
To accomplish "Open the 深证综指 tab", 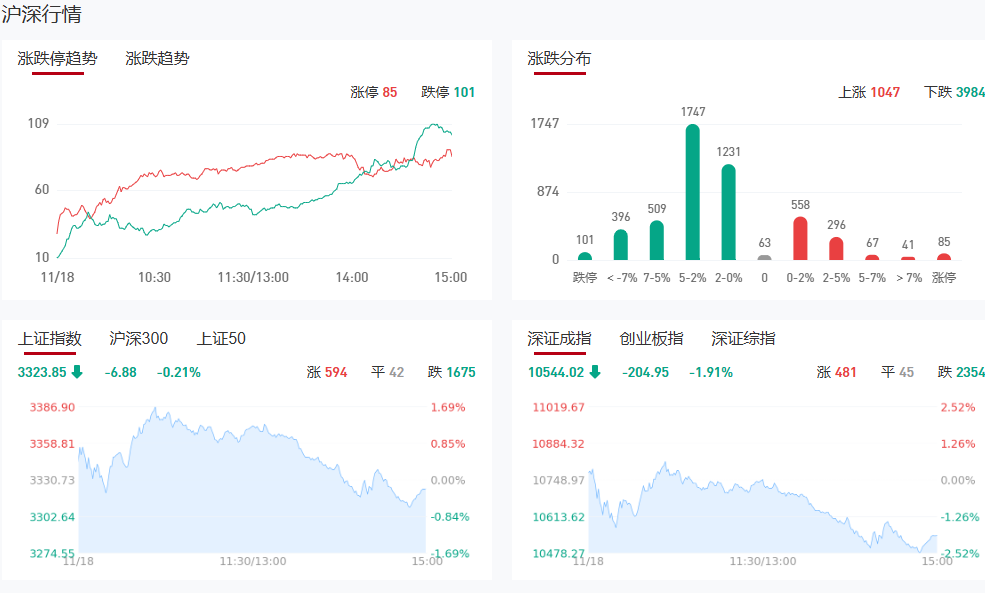I will [x=743, y=338].
